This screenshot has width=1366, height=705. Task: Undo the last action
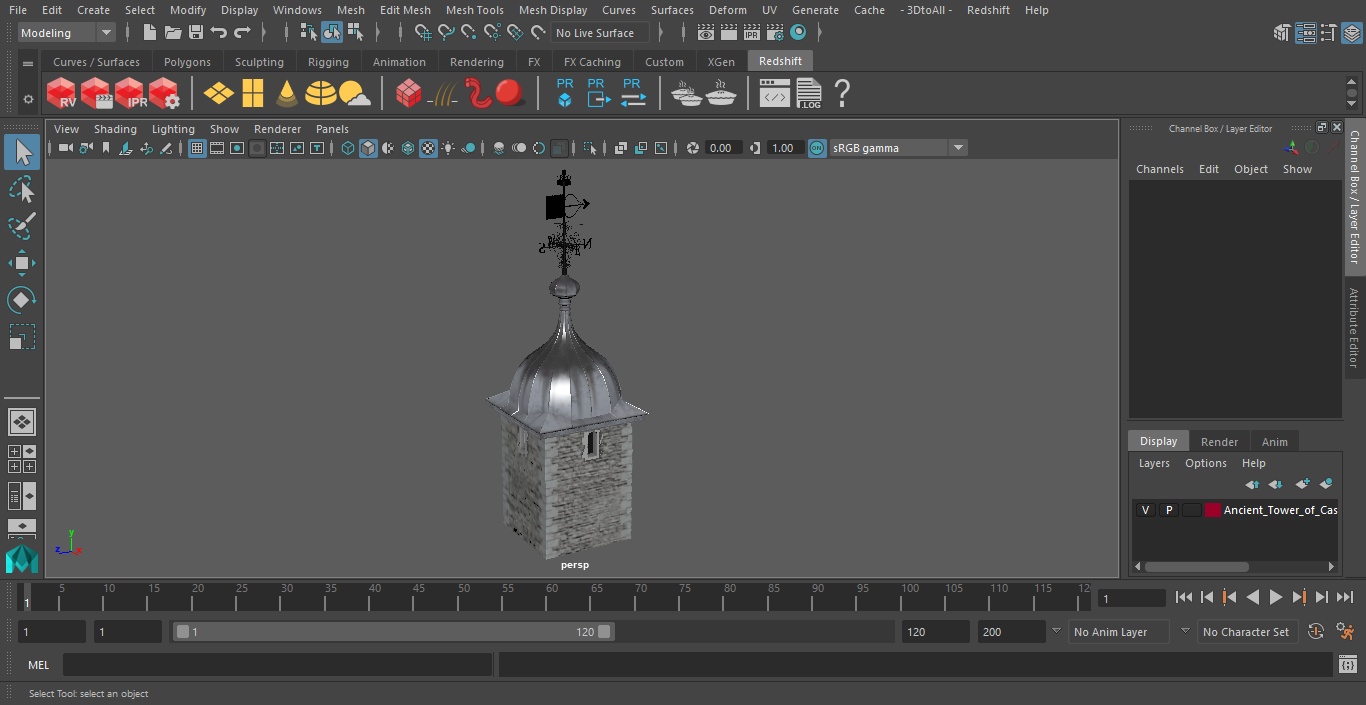pos(219,33)
